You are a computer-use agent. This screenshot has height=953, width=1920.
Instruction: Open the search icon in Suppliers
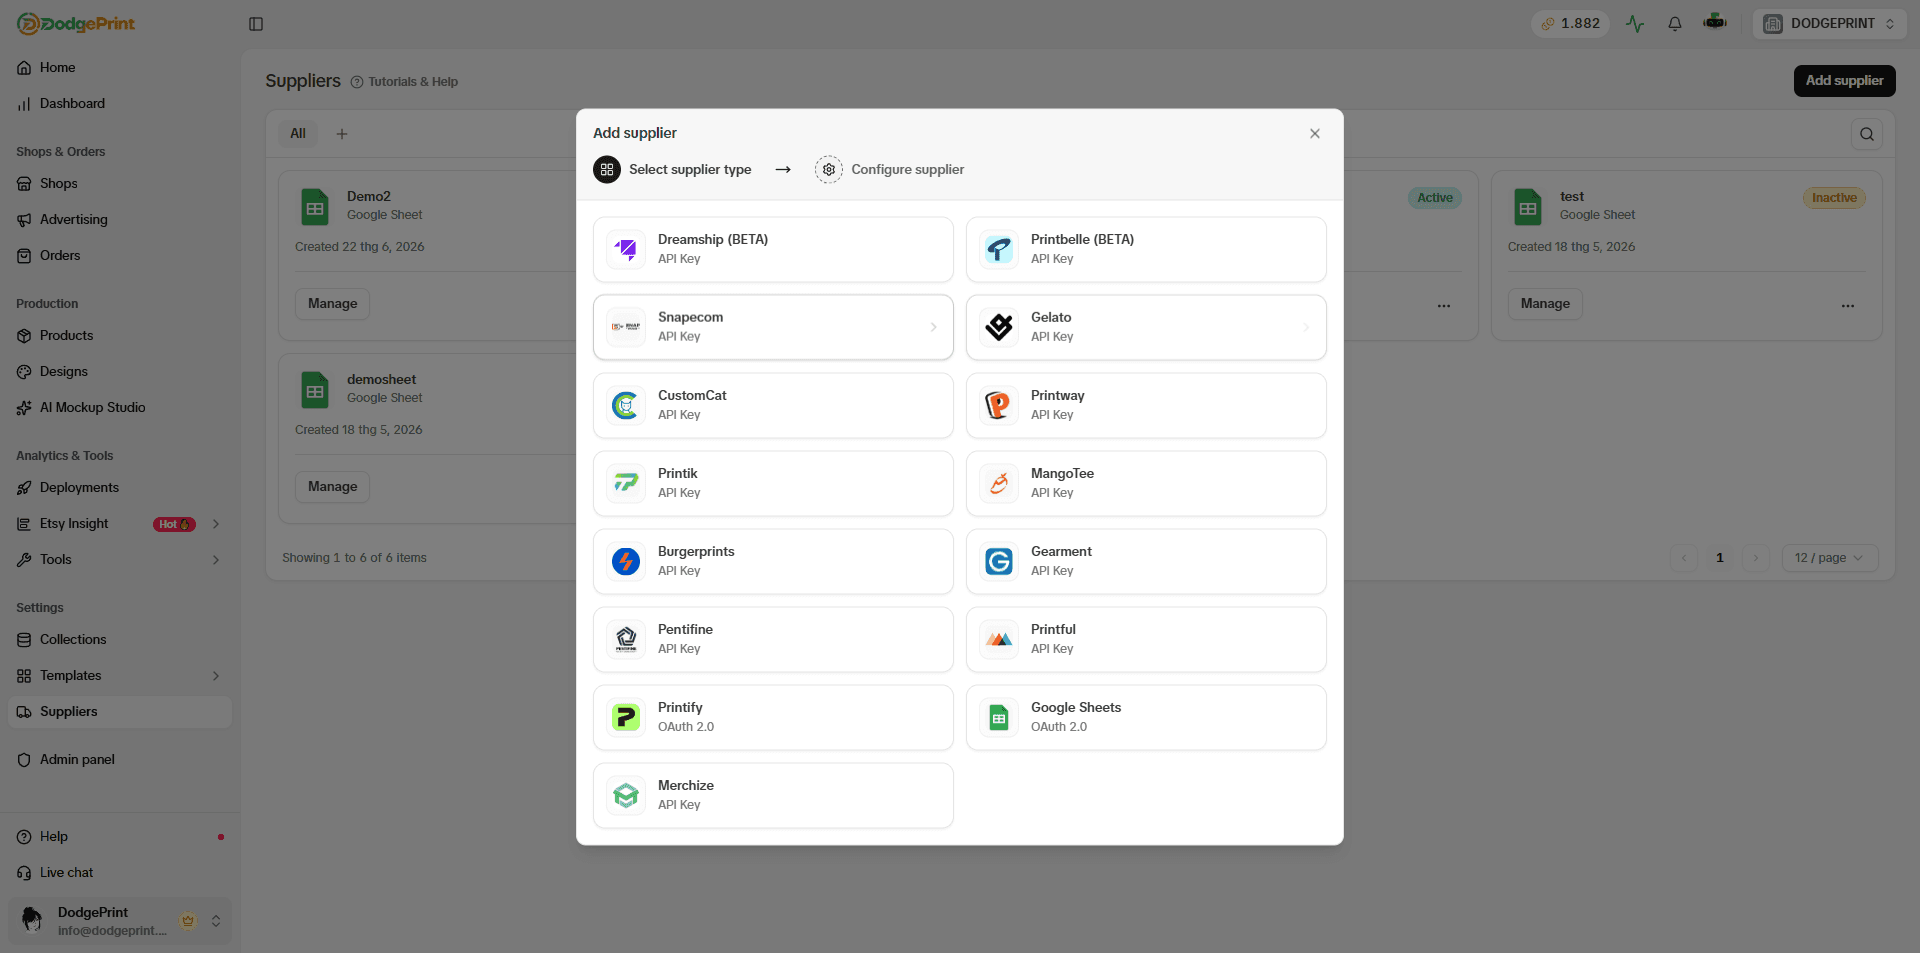pos(1867,134)
